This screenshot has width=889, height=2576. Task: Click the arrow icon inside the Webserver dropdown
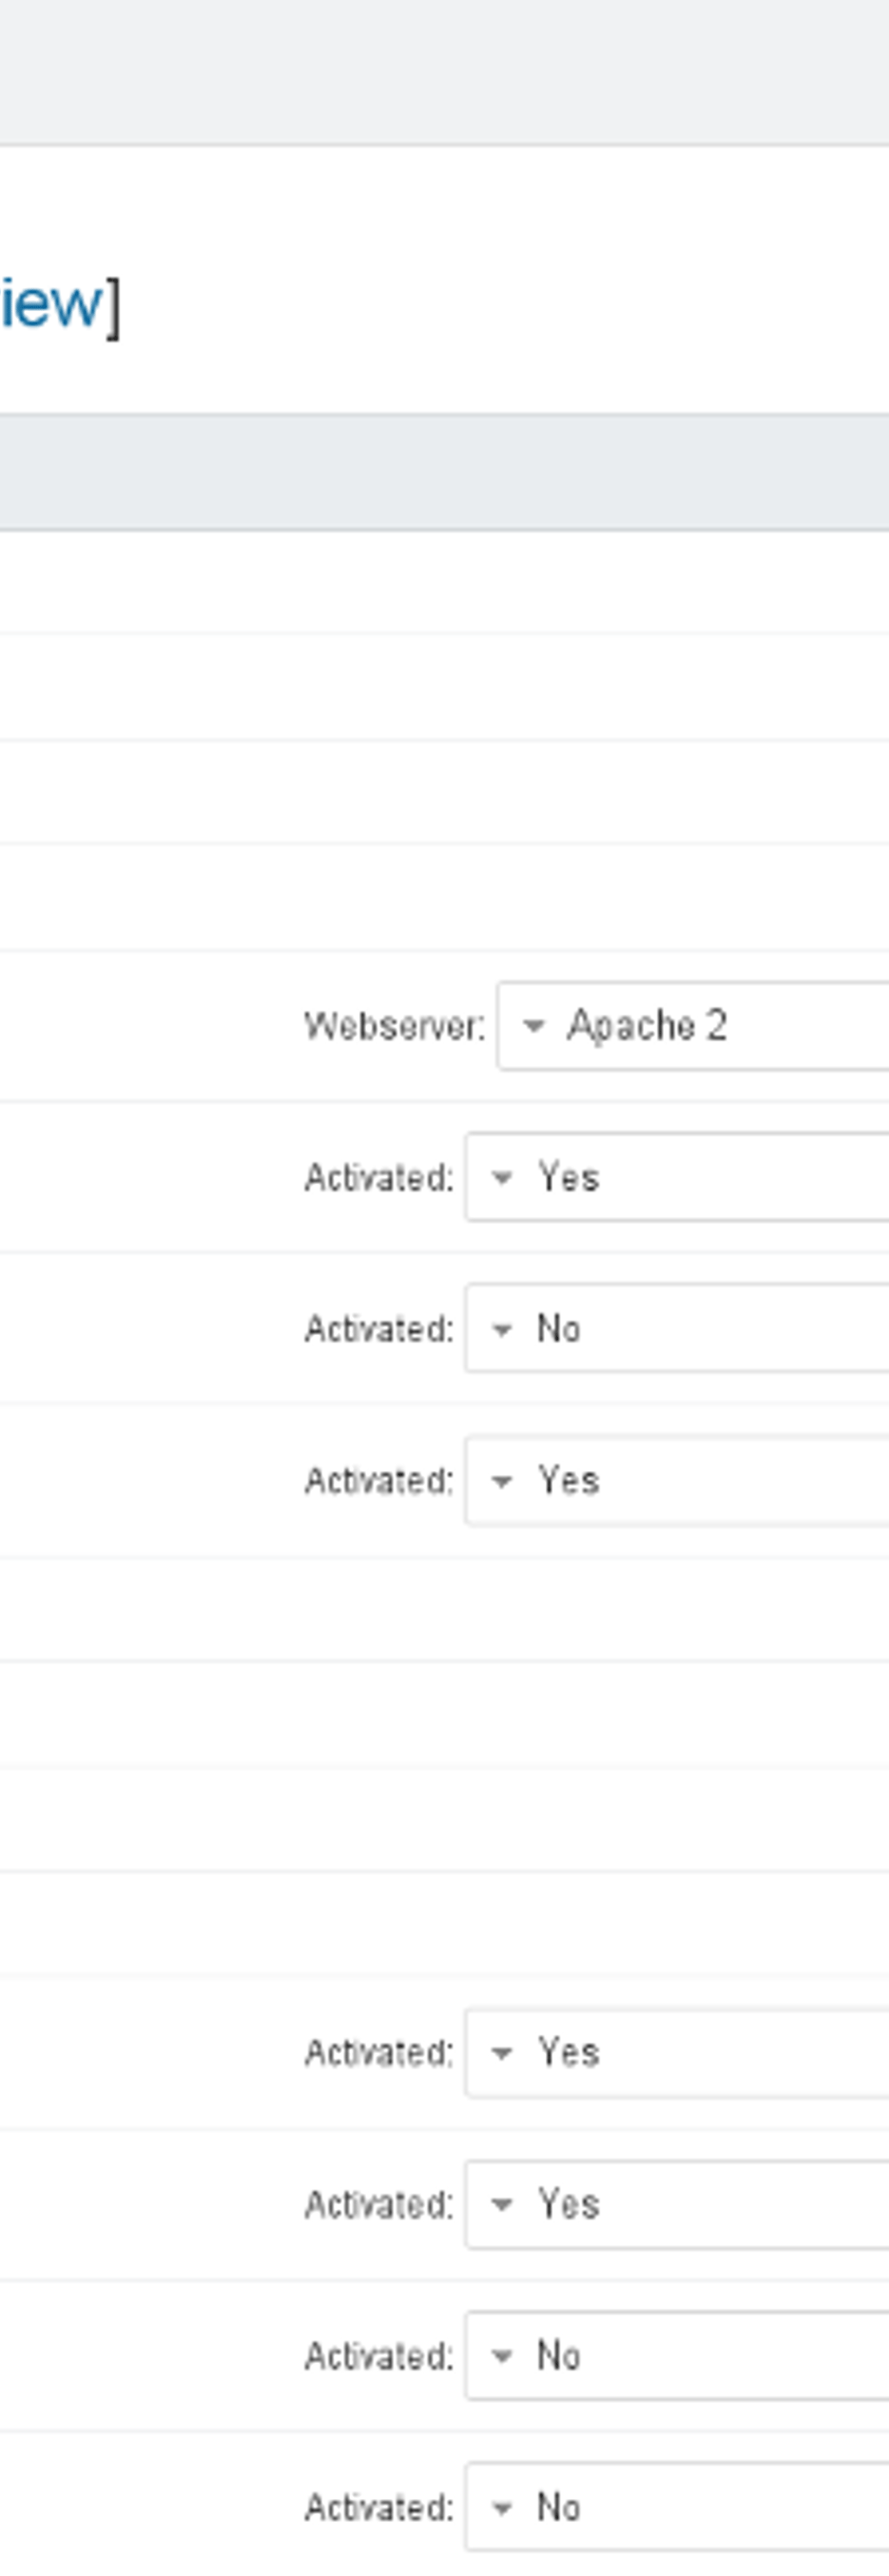534,1026
